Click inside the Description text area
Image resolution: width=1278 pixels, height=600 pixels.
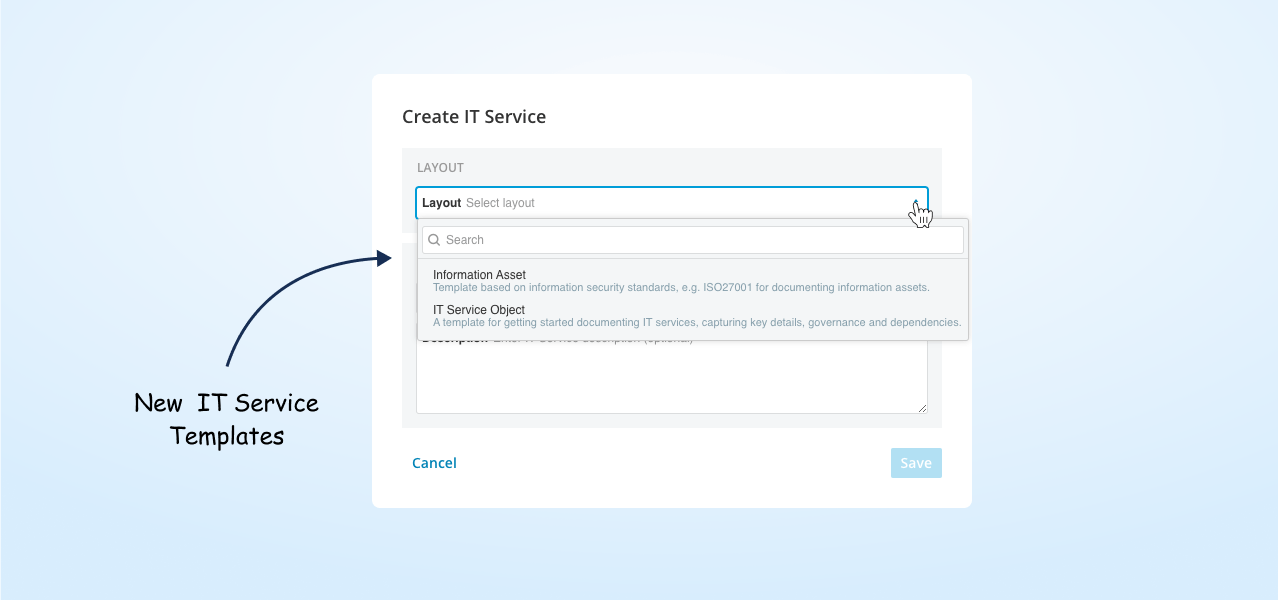[671, 377]
